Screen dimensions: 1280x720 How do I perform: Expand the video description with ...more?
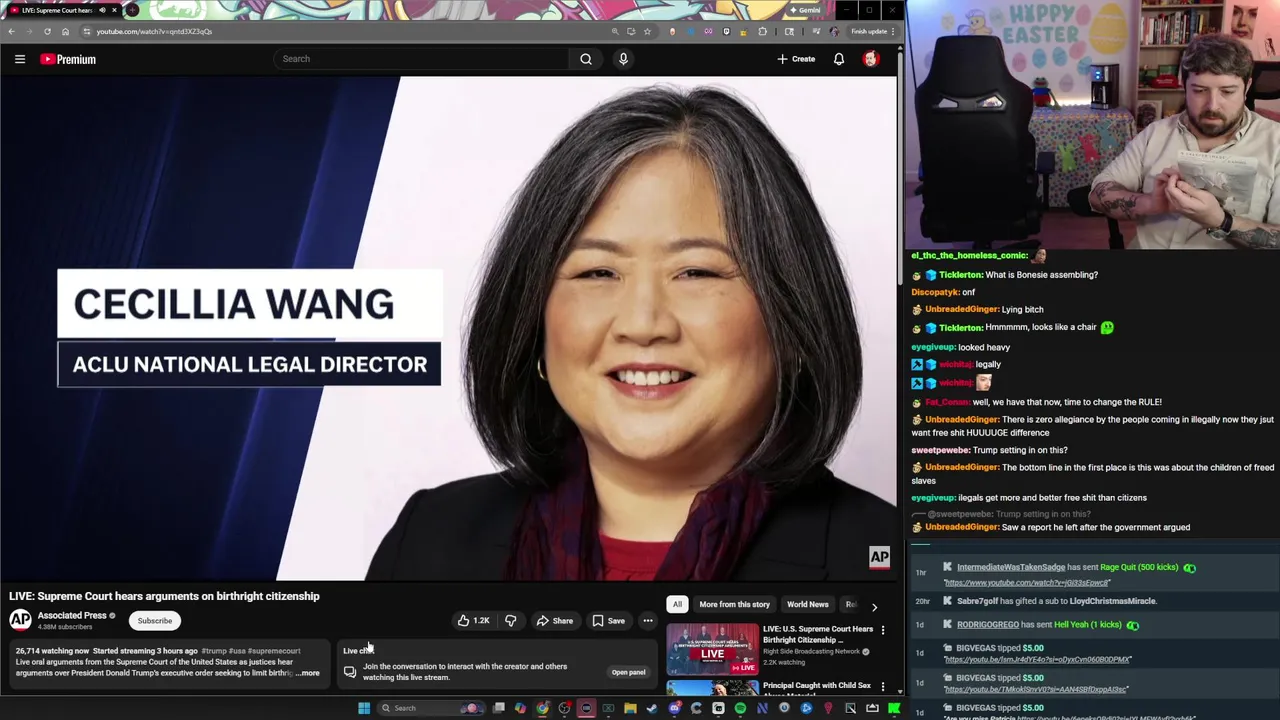tap(308, 673)
